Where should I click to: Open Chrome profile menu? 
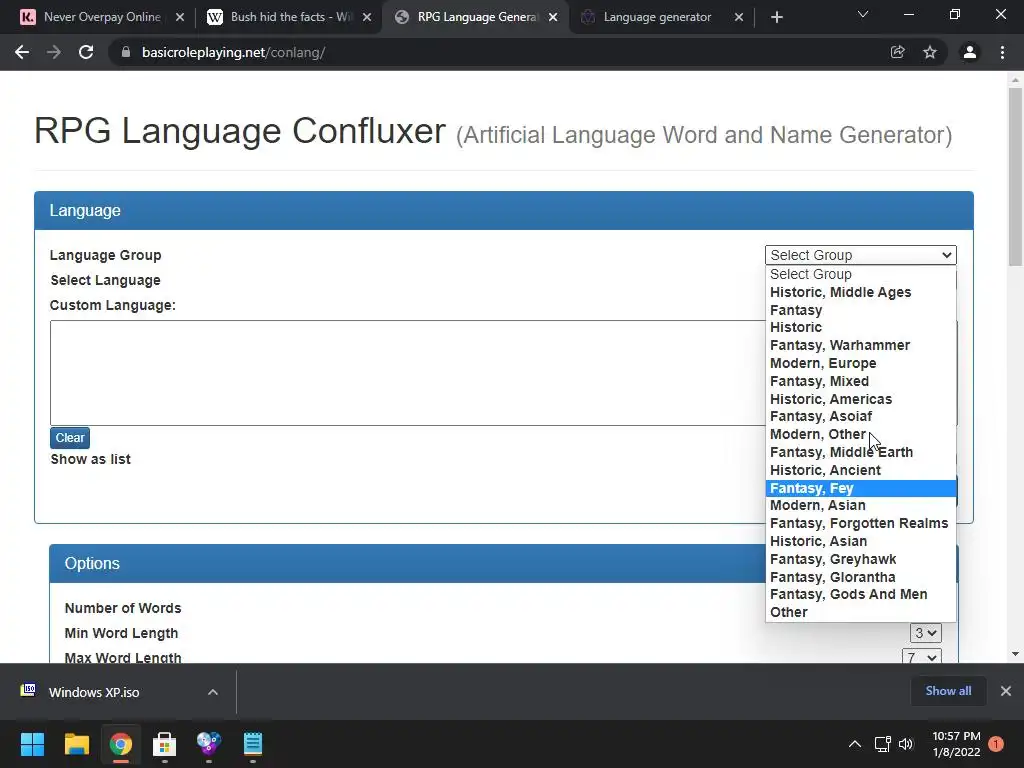click(x=970, y=52)
